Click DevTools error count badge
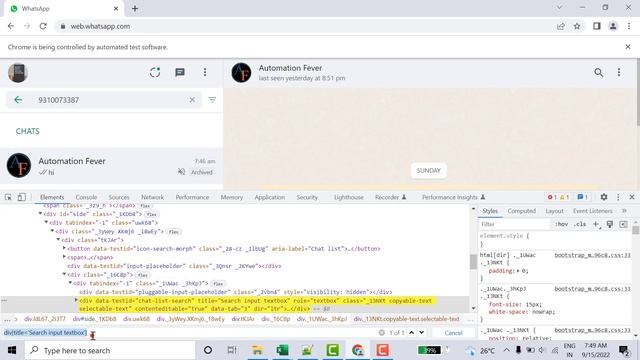This screenshot has height=360, width=640. tap(552, 197)
